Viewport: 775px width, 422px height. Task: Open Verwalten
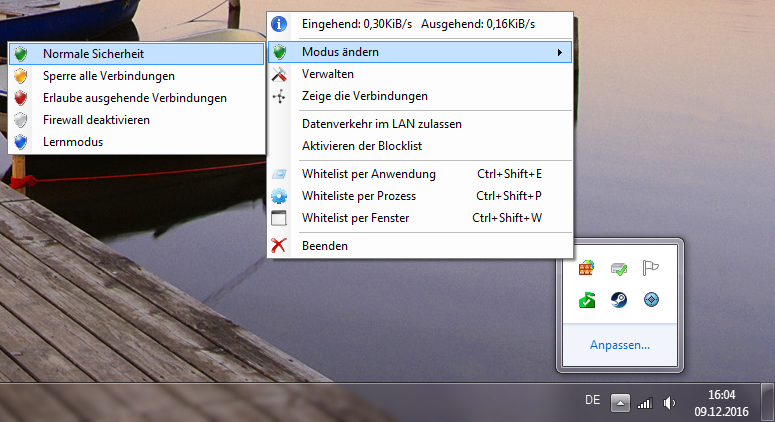point(420,74)
